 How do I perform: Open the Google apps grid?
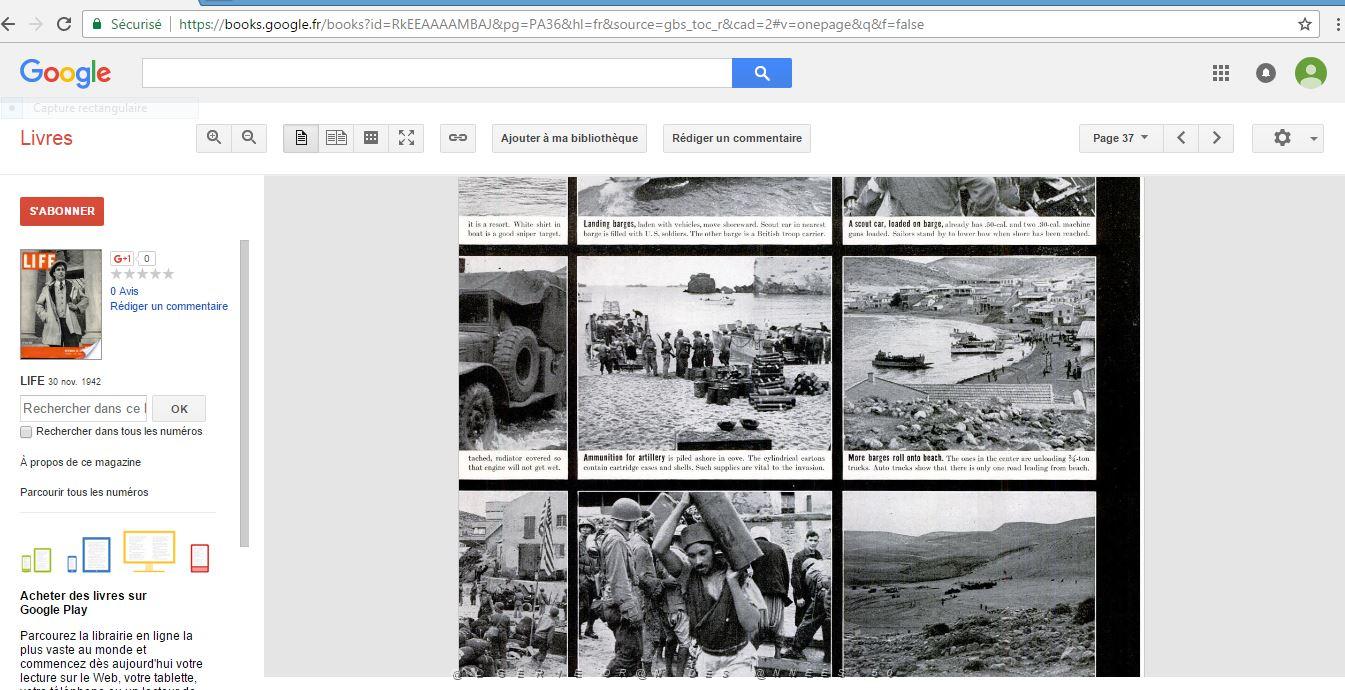pyautogui.click(x=1220, y=73)
